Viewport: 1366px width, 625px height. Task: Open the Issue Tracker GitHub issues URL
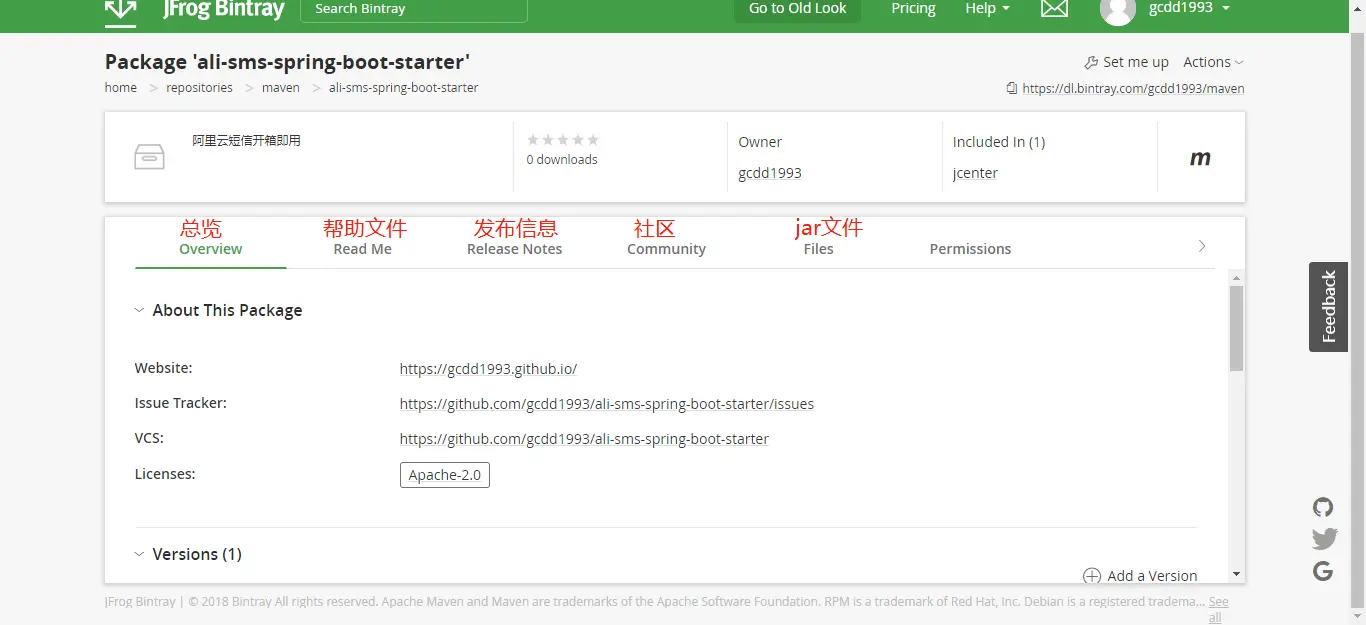pos(607,405)
